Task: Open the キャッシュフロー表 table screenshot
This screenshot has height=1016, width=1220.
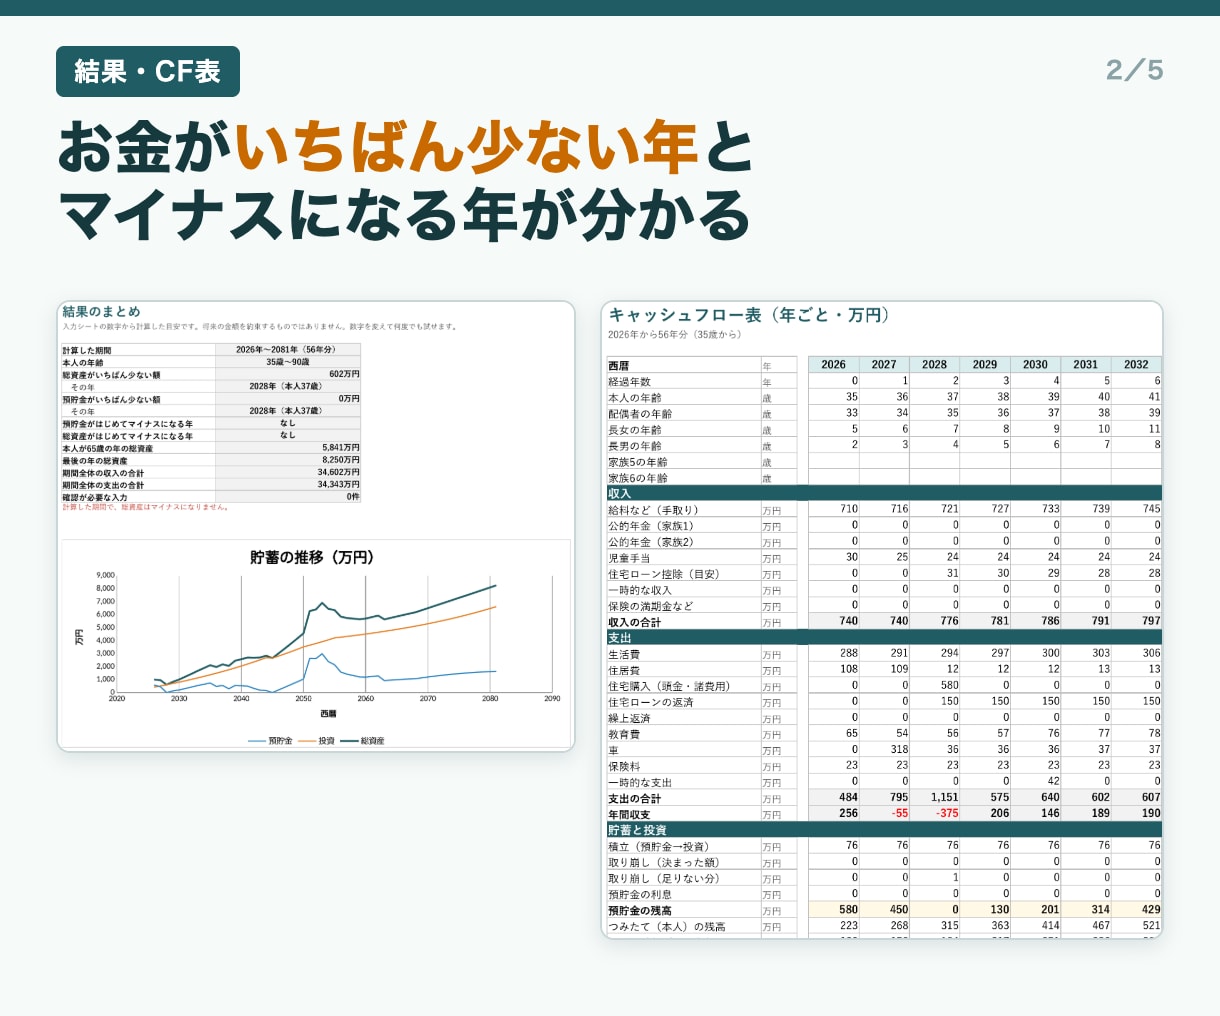Action: click(882, 620)
